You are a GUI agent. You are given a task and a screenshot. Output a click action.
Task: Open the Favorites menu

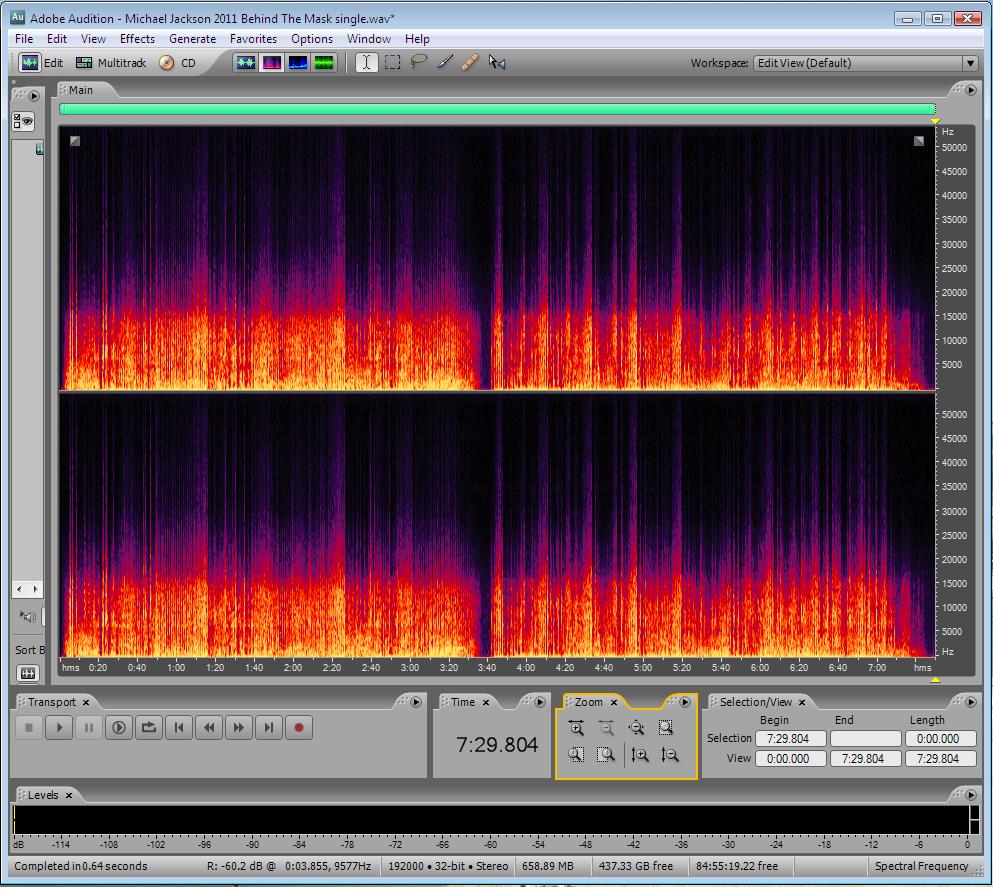(253, 39)
